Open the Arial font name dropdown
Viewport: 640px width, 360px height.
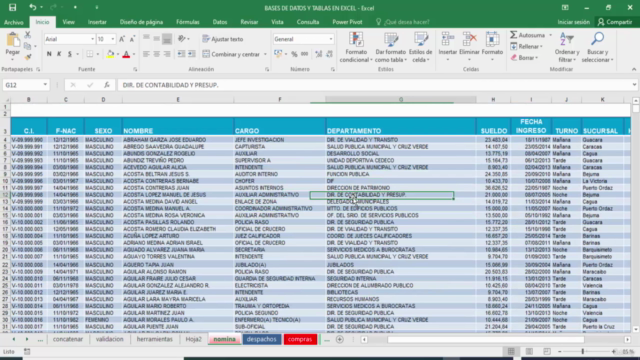click(x=92, y=39)
